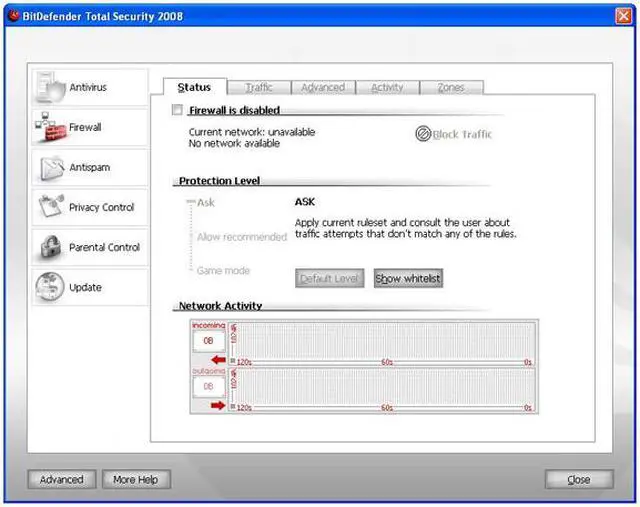Set protection slider to Allow recommended
The height and width of the screenshot is (507, 640).
(188, 237)
